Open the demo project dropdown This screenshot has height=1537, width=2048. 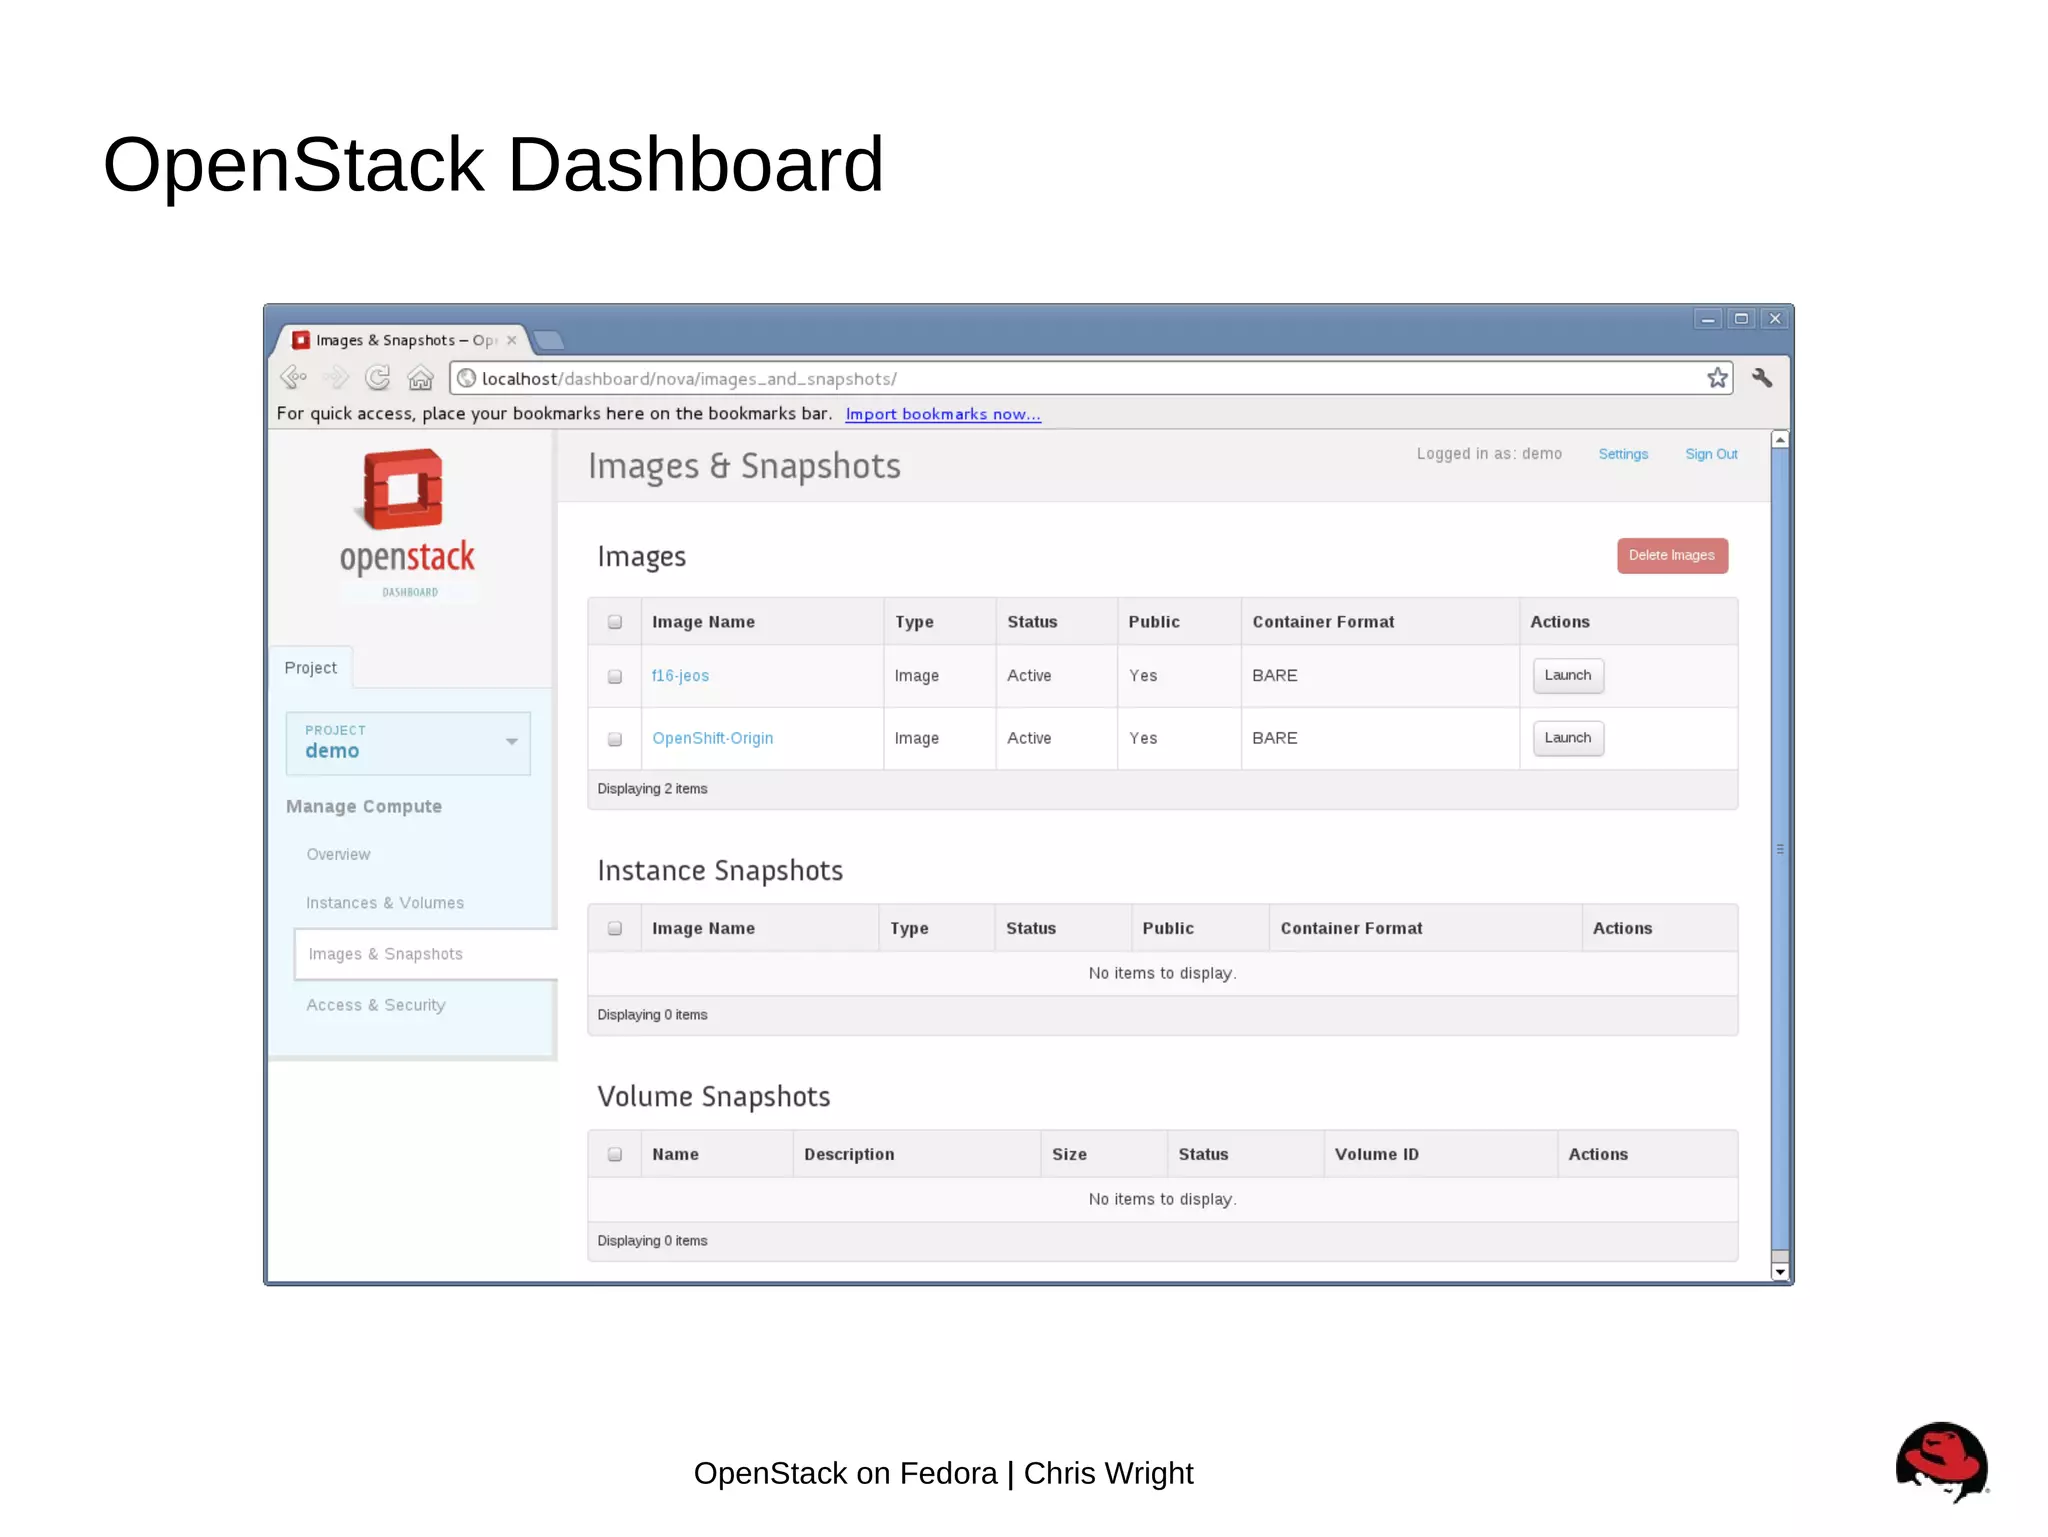[x=408, y=743]
